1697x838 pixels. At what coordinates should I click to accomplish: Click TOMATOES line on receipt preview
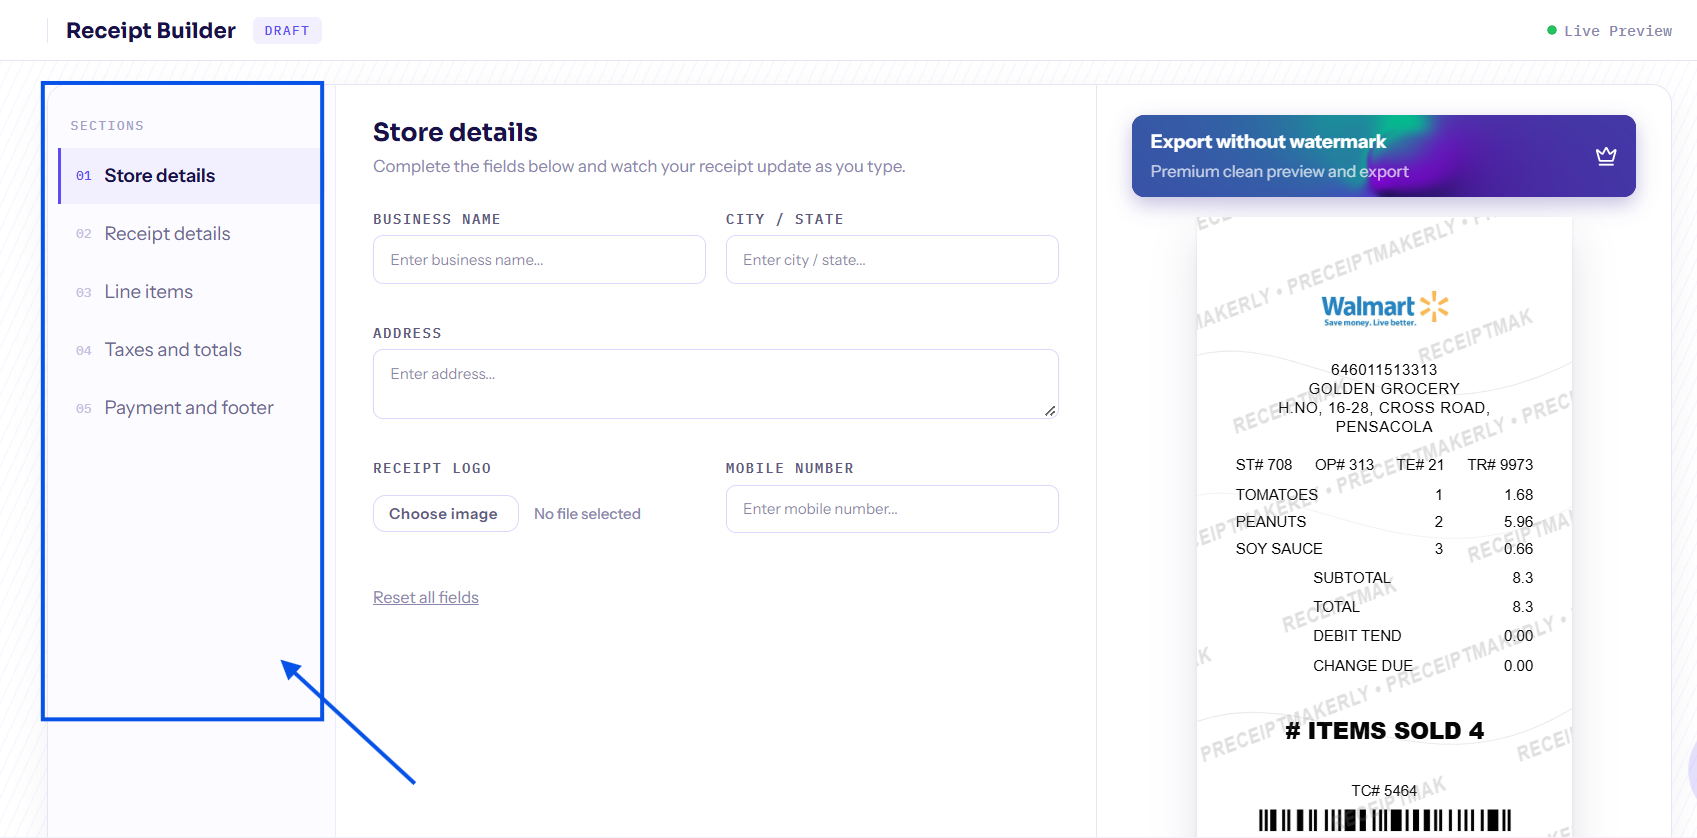click(x=1384, y=495)
